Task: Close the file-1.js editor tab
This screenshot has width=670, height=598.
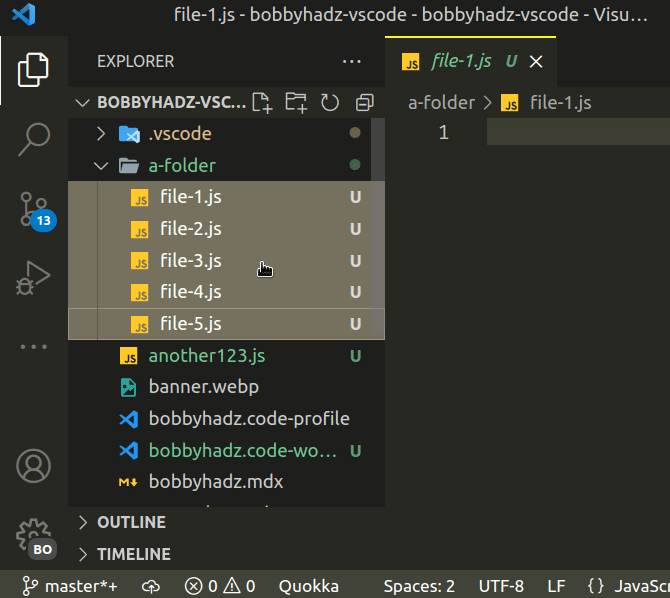Action: [x=536, y=62]
